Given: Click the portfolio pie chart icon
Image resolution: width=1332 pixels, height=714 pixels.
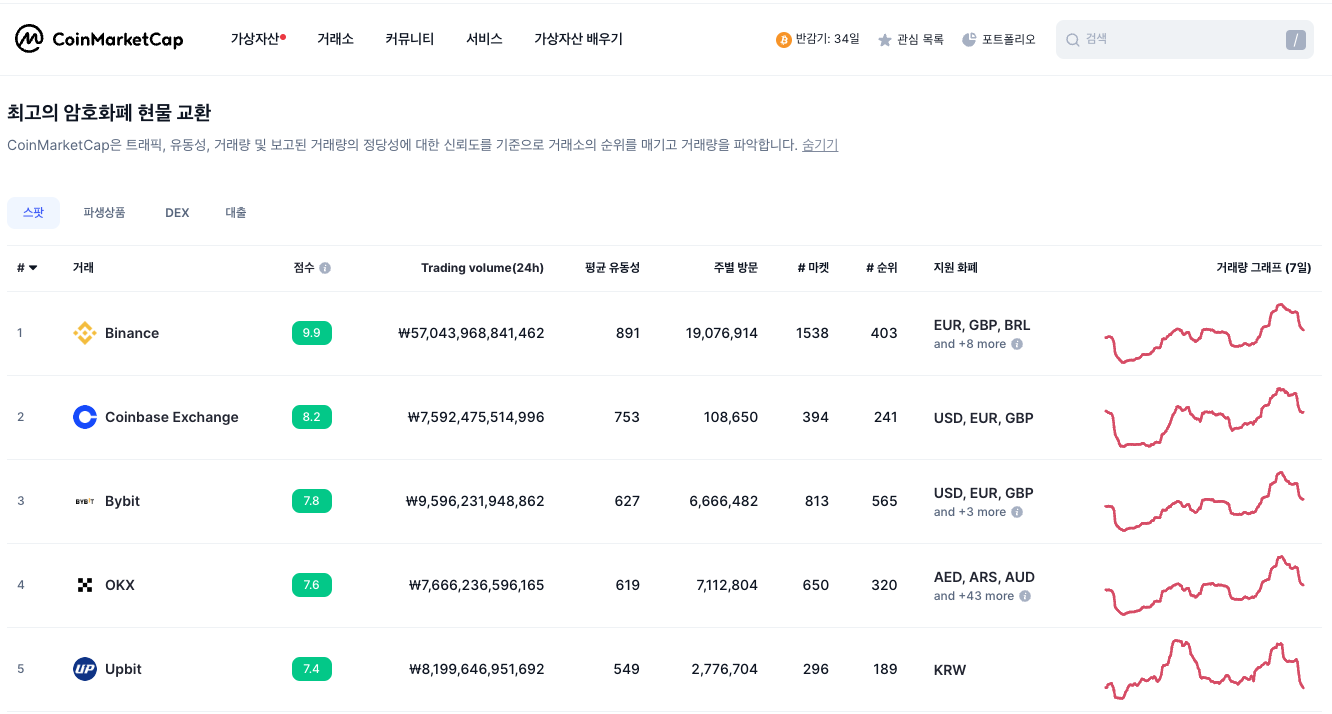Looking at the screenshot, I should [x=969, y=40].
